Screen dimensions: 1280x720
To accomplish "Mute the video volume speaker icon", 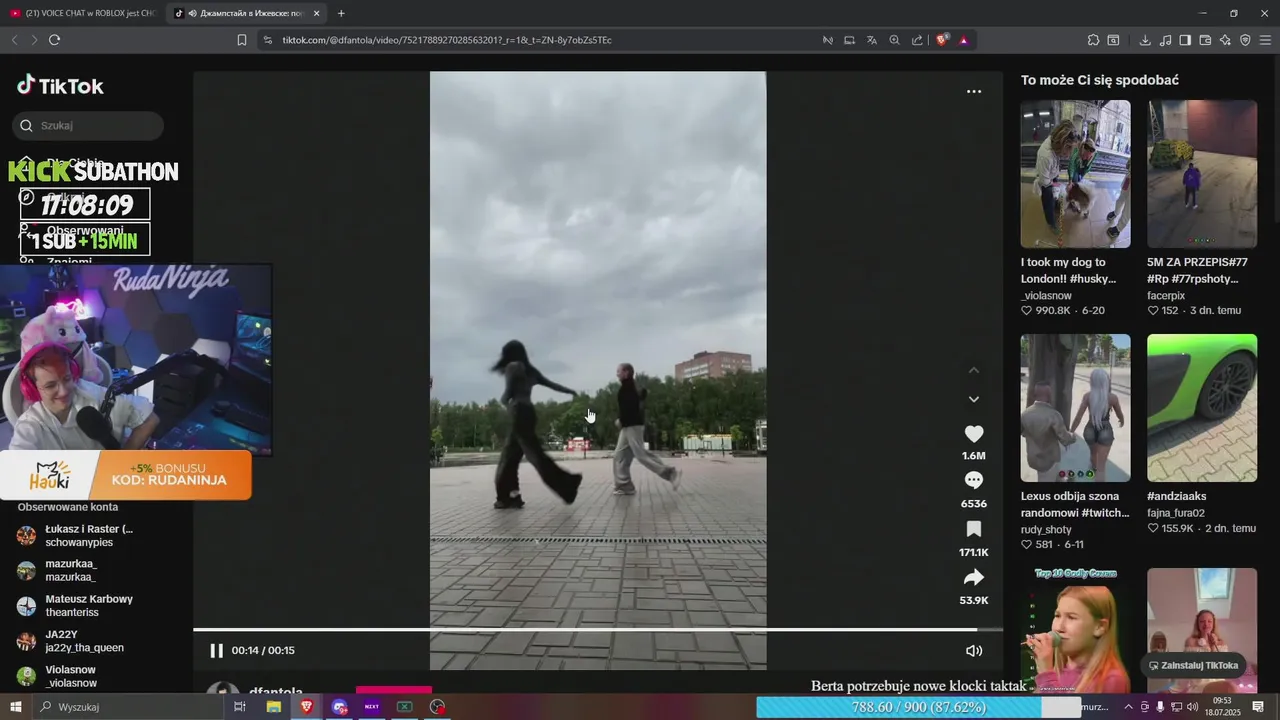I will 973,650.
